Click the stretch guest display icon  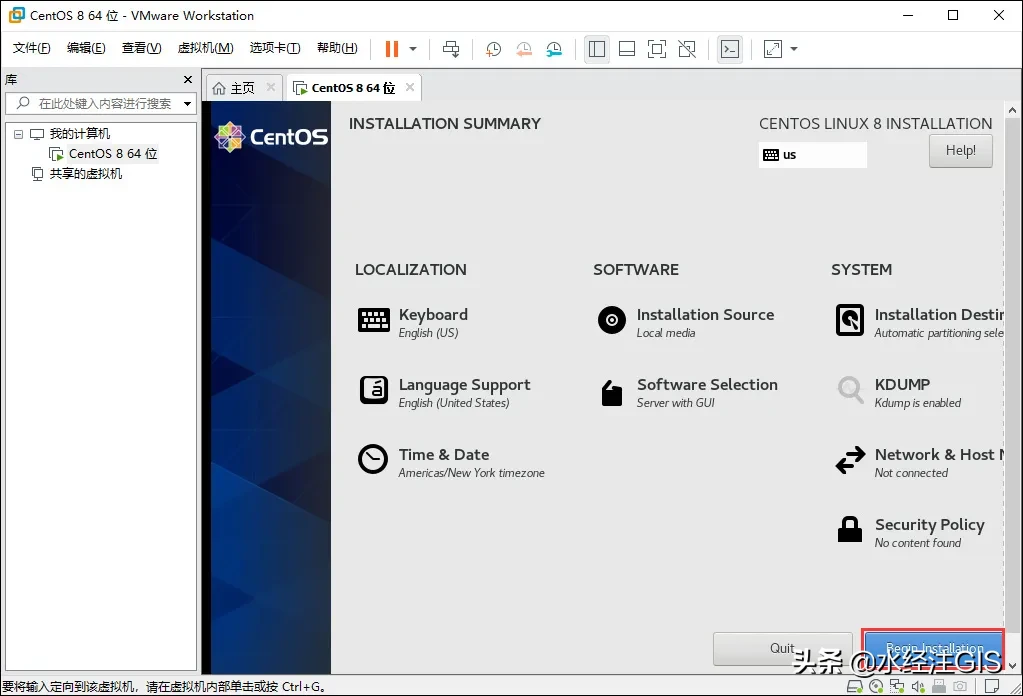pos(773,49)
